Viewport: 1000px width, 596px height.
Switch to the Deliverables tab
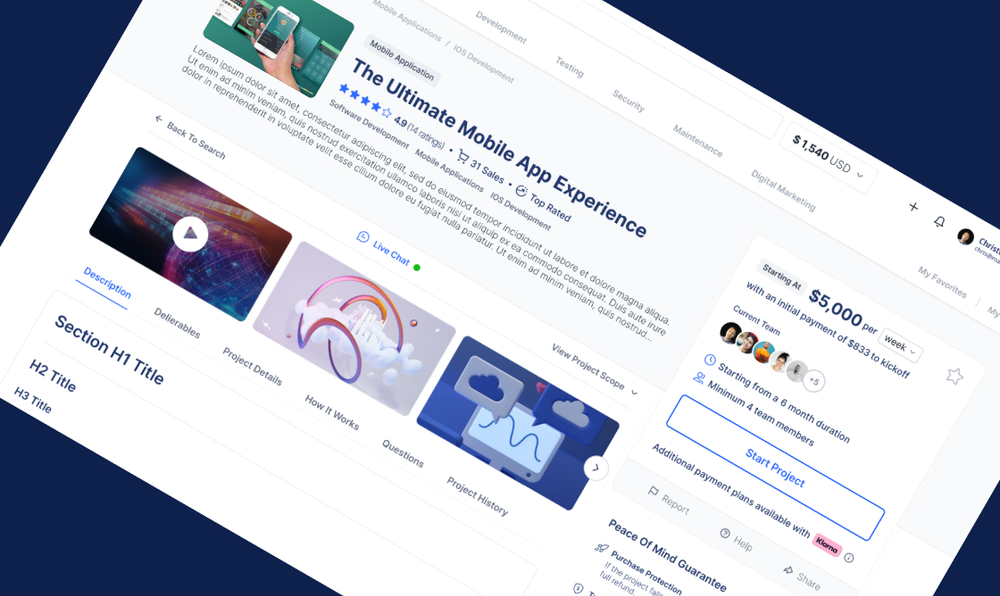coord(177,323)
